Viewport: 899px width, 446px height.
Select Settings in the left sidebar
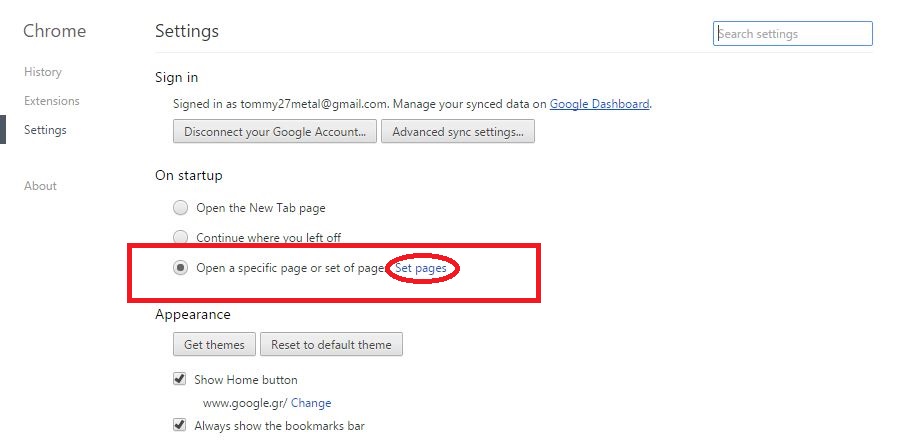coord(45,130)
